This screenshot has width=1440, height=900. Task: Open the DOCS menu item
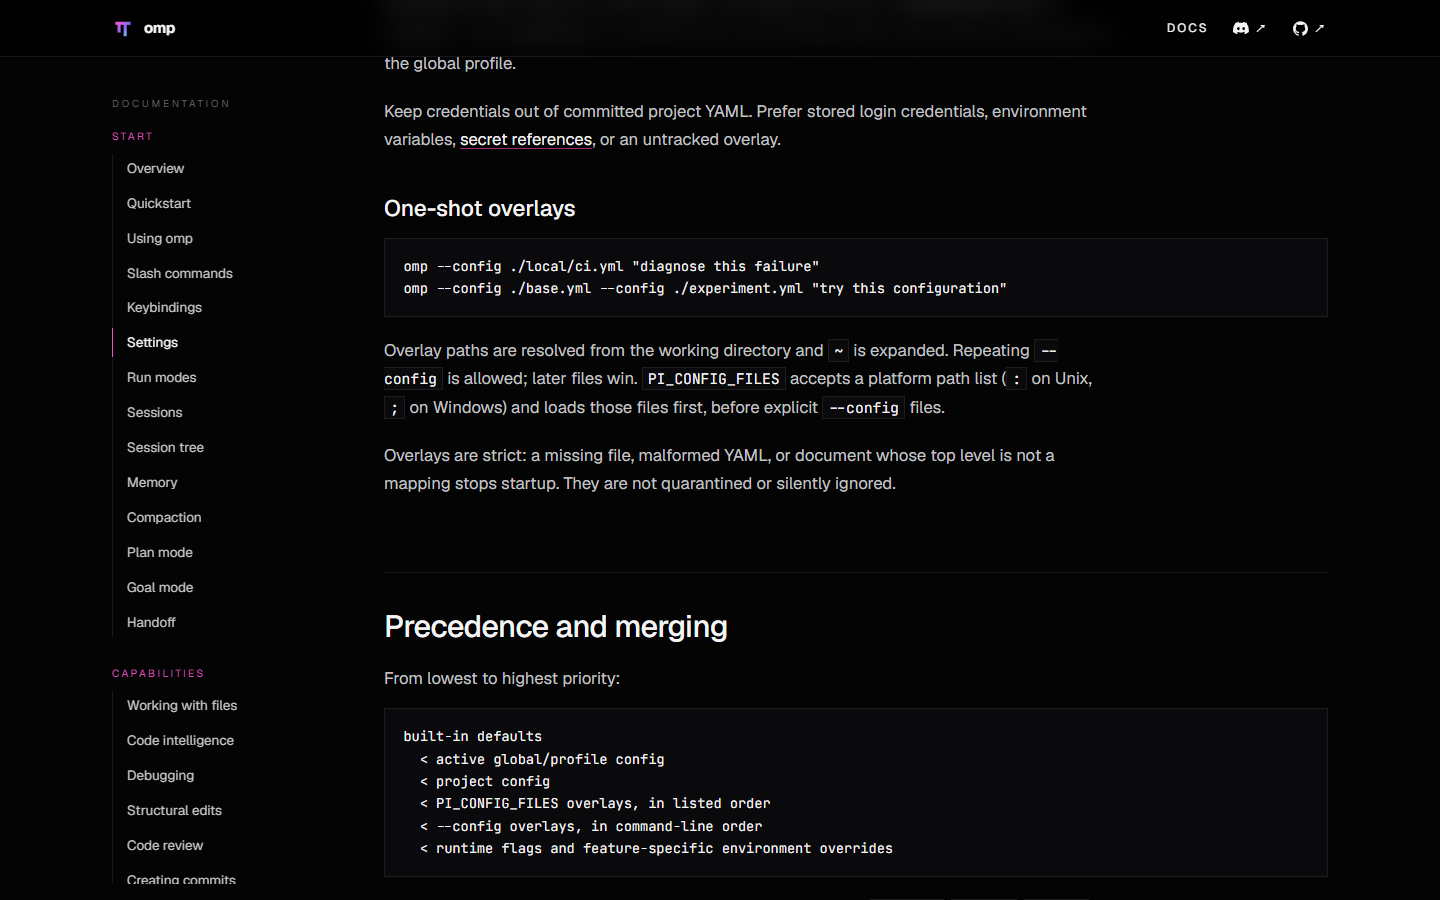(x=1186, y=28)
